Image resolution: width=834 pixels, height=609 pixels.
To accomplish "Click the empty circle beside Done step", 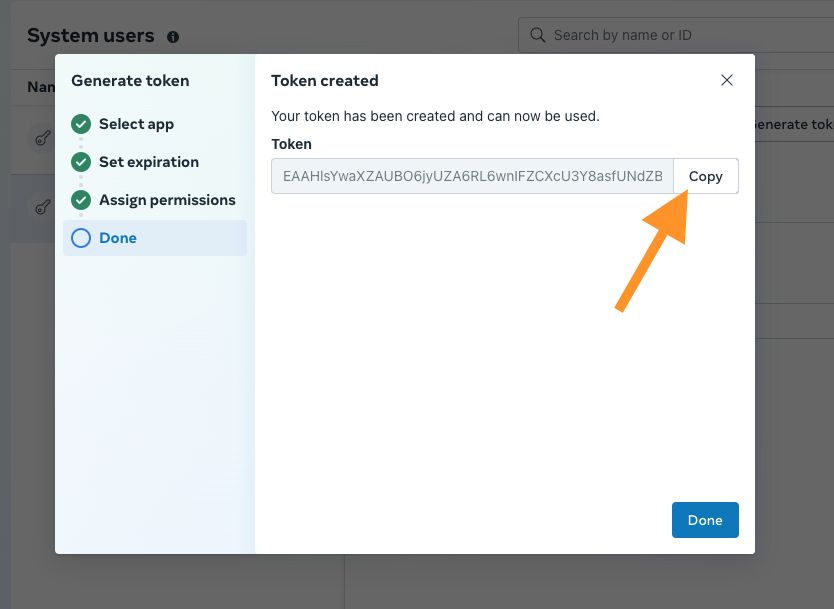I will tap(81, 238).
